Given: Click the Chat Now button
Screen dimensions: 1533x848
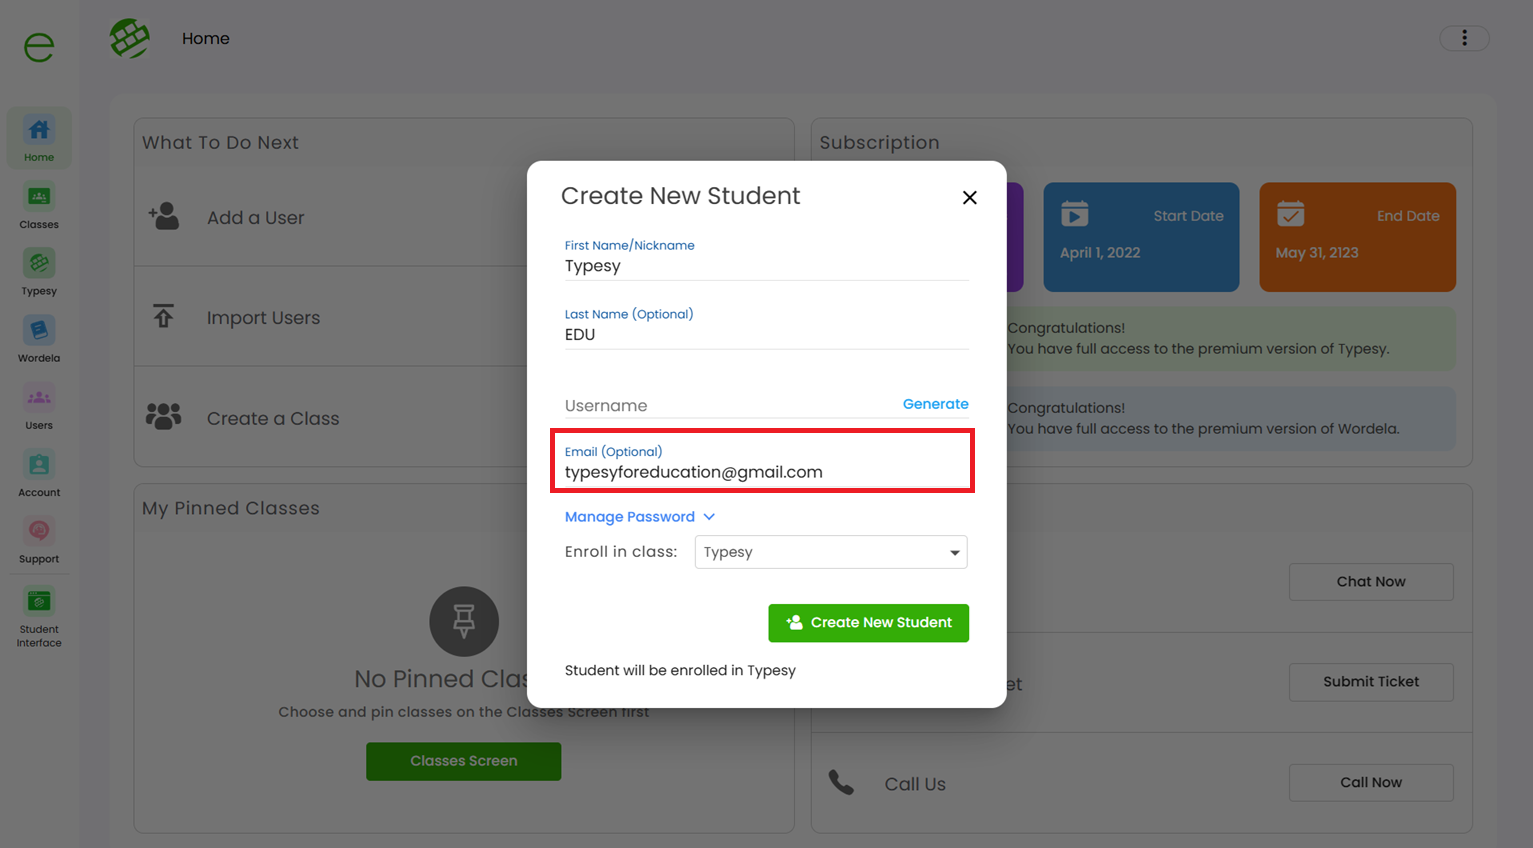Looking at the screenshot, I should click(1371, 582).
